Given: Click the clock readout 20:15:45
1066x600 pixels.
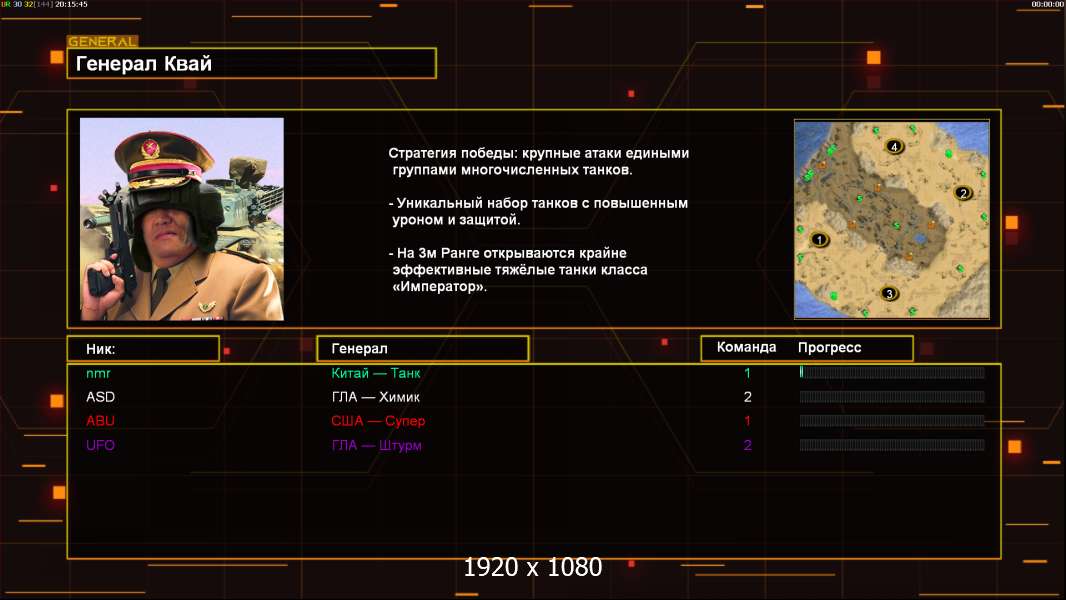Looking at the screenshot, I should pyautogui.click(x=71, y=4).
